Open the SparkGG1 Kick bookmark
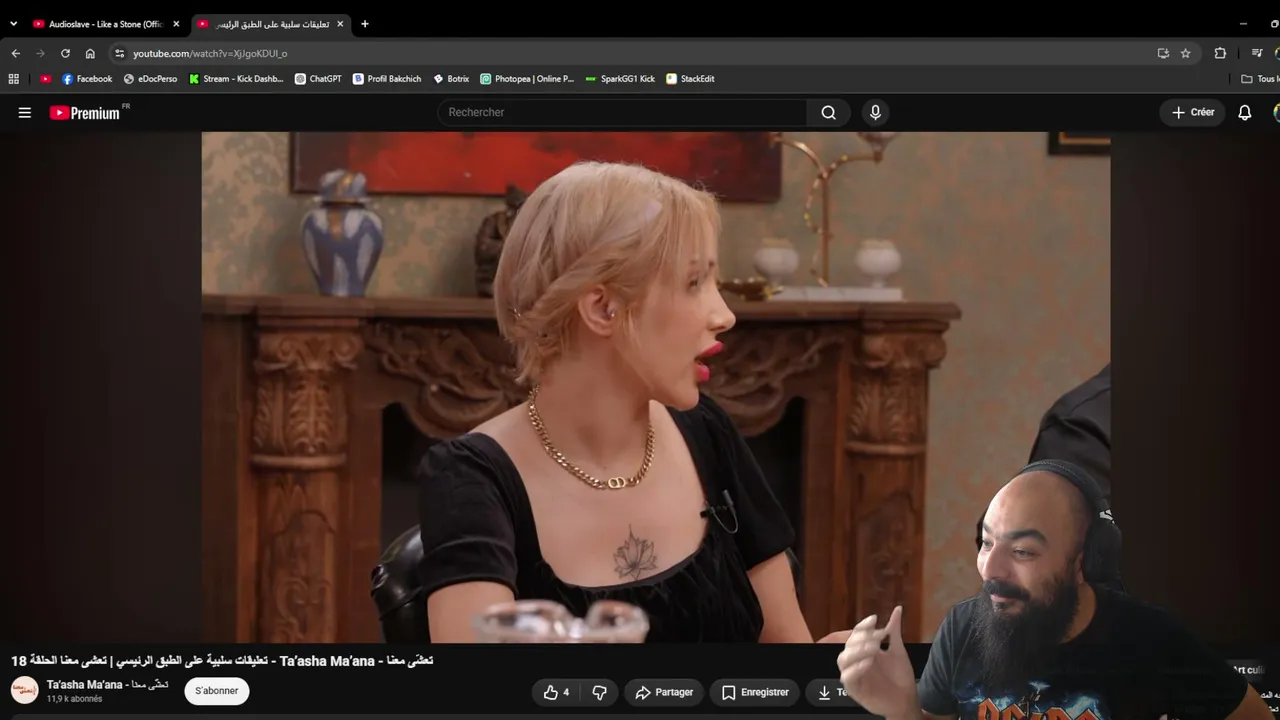This screenshot has height=720, width=1280. click(620, 79)
